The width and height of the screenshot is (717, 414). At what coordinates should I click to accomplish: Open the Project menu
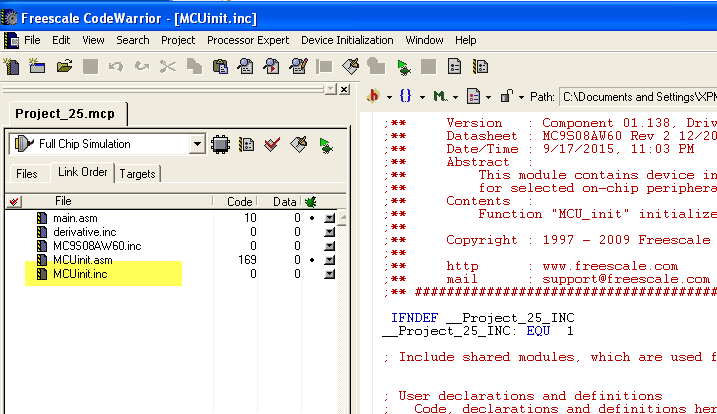click(178, 40)
